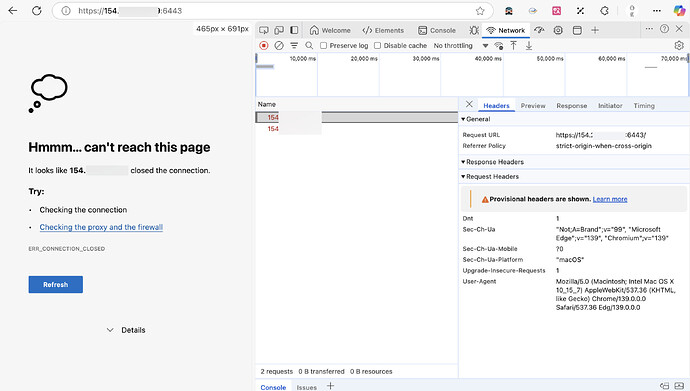Select the Network tab
This screenshot has height=391, width=690.
pos(506,30)
